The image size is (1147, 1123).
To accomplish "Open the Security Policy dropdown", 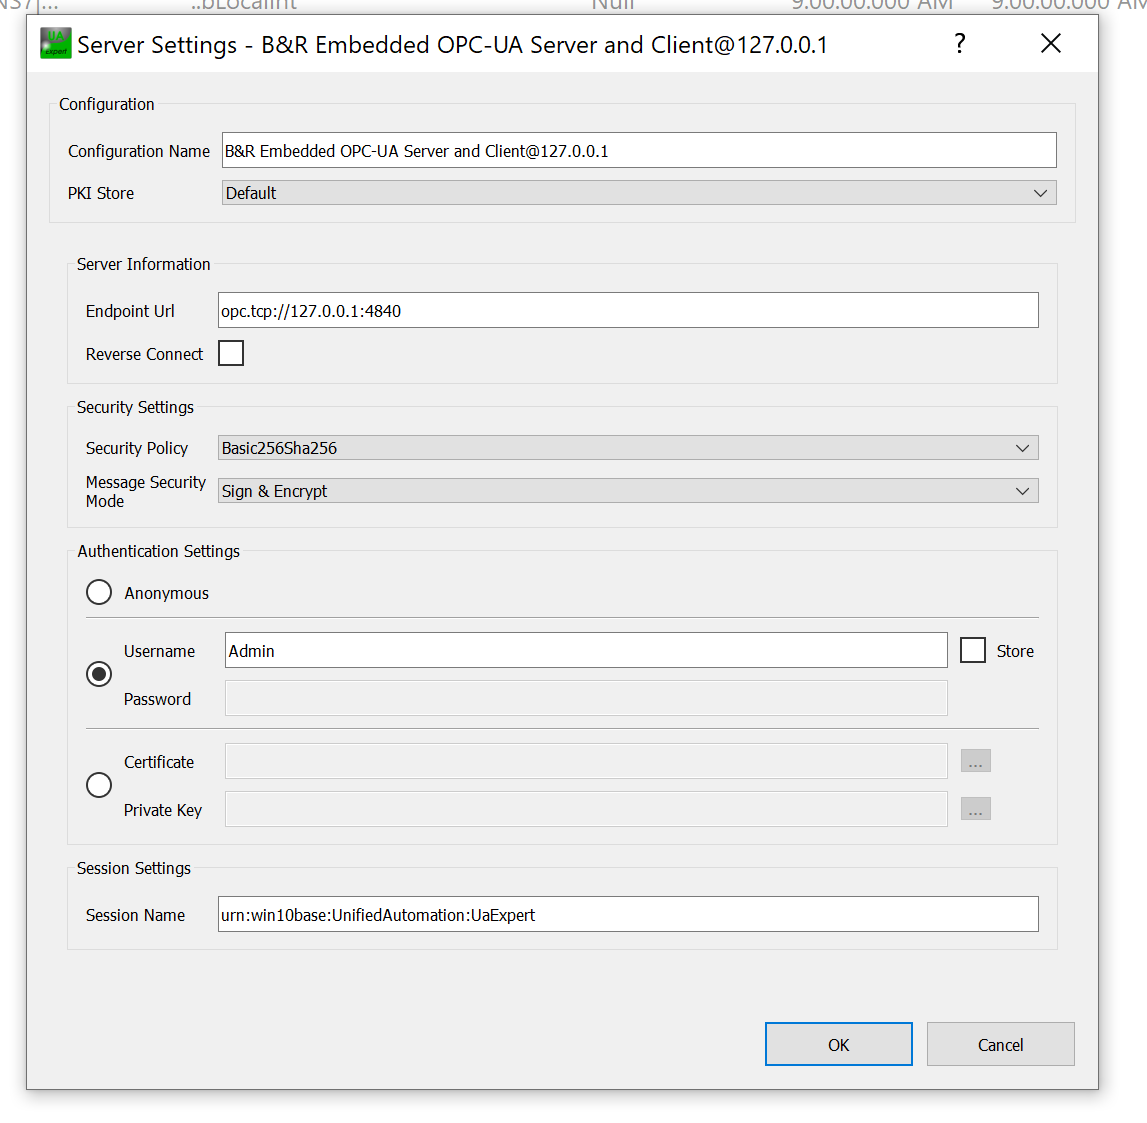I will 628,448.
